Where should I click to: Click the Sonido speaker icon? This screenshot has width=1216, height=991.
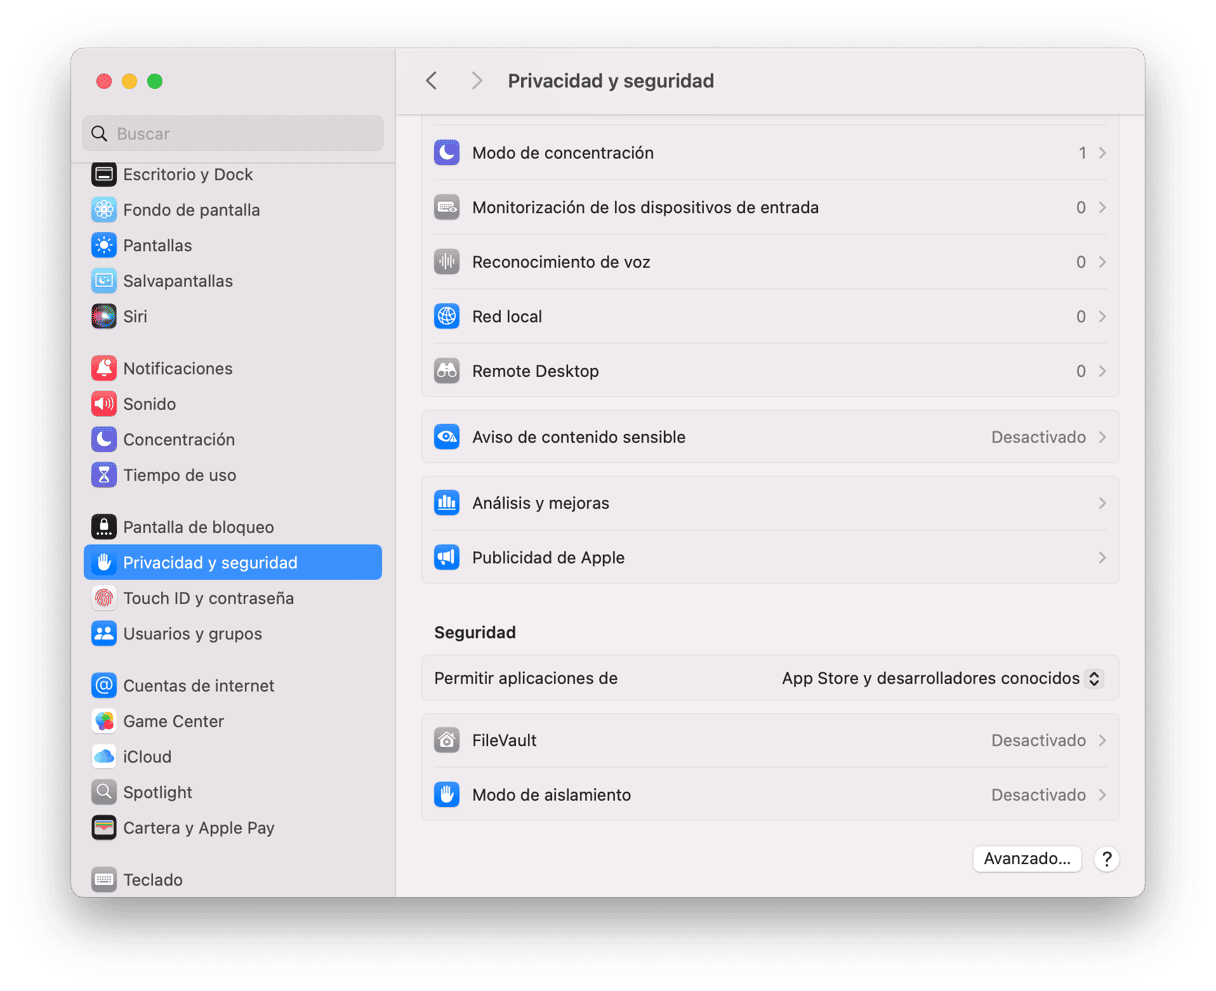pos(104,404)
